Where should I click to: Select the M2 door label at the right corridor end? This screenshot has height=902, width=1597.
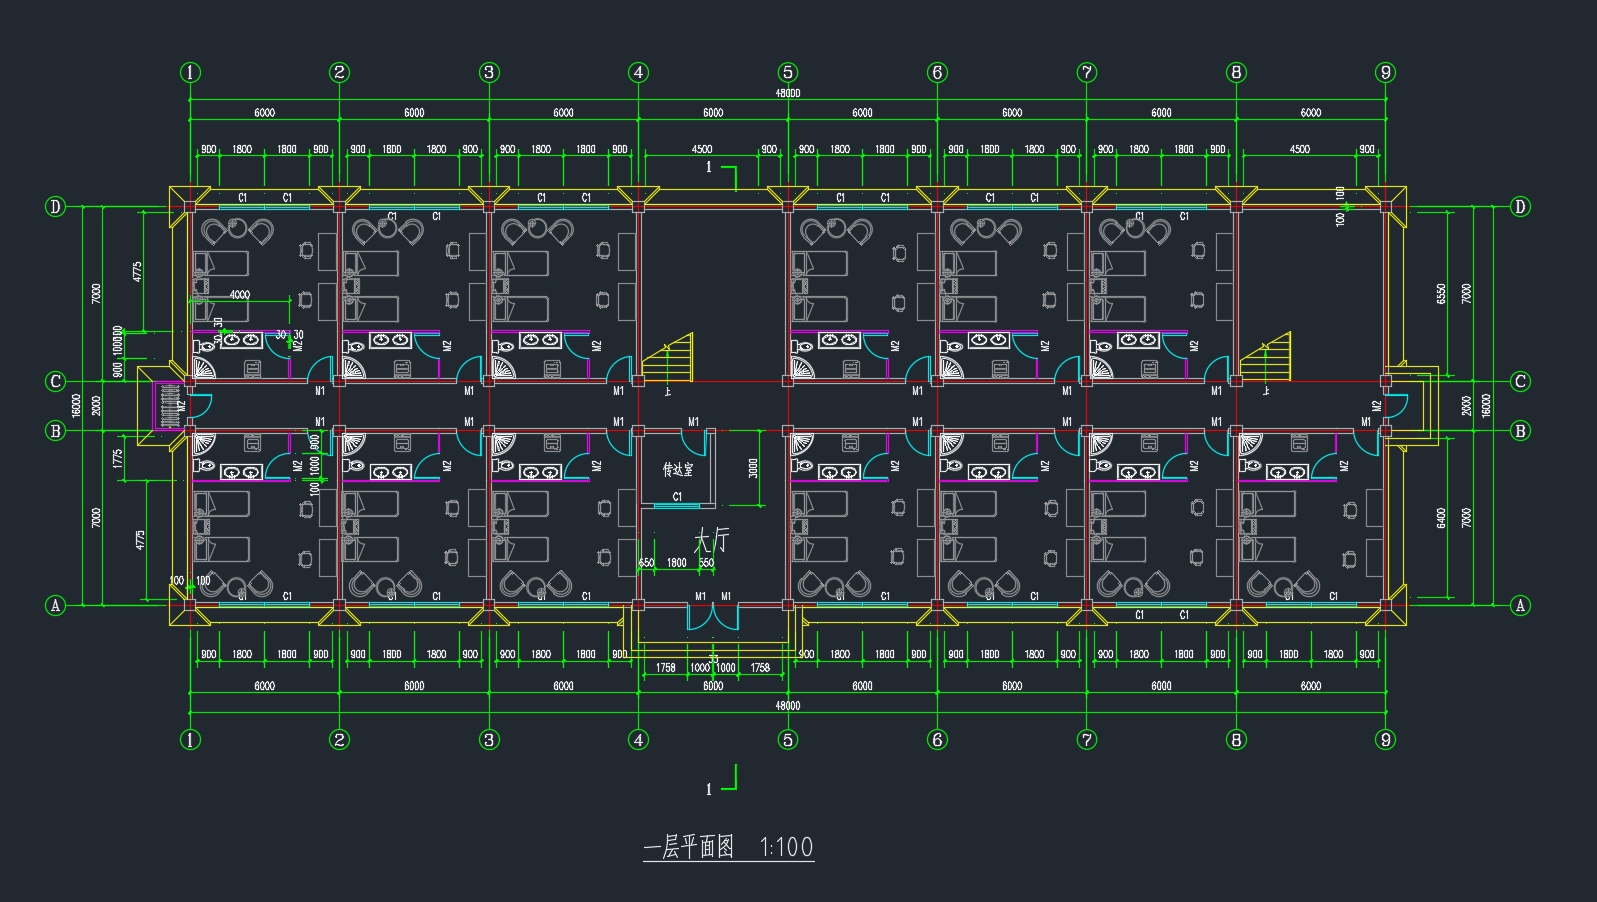[1376, 406]
